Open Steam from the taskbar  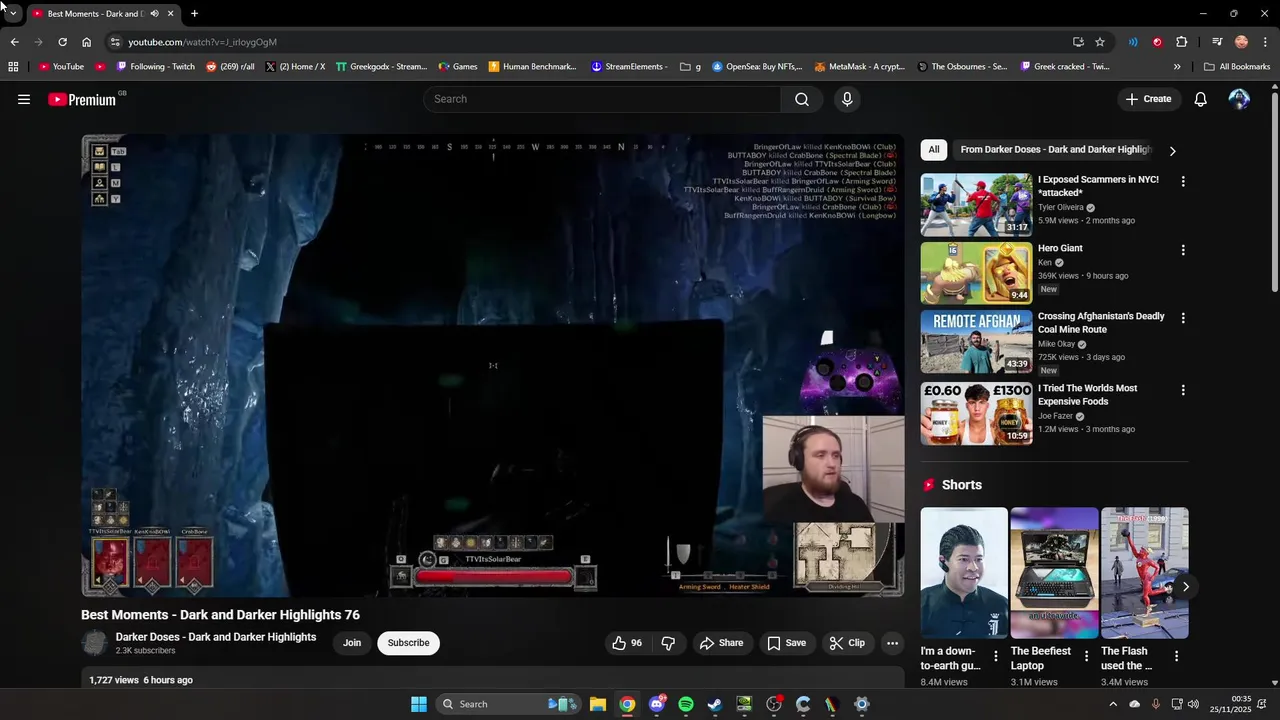[x=715, y=704]
